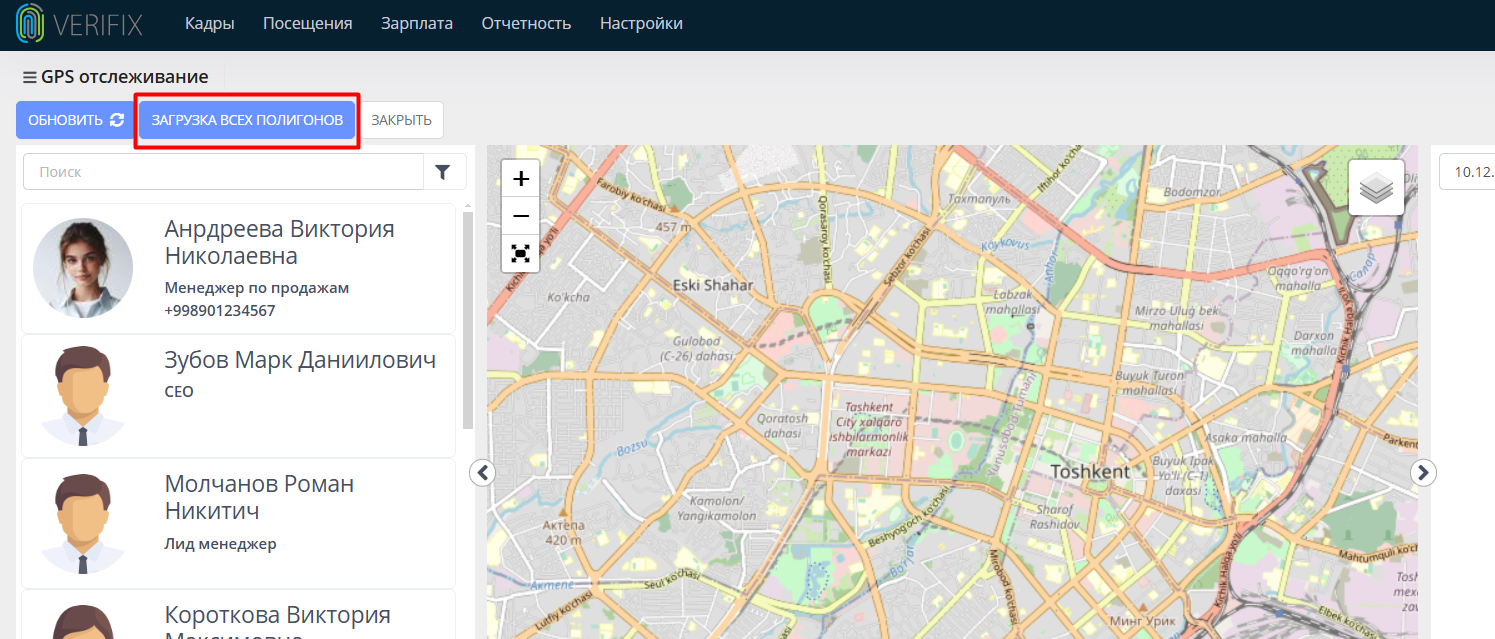Open the Отчетность menu
Screen dimensions: 1495x639
[526, 24]
